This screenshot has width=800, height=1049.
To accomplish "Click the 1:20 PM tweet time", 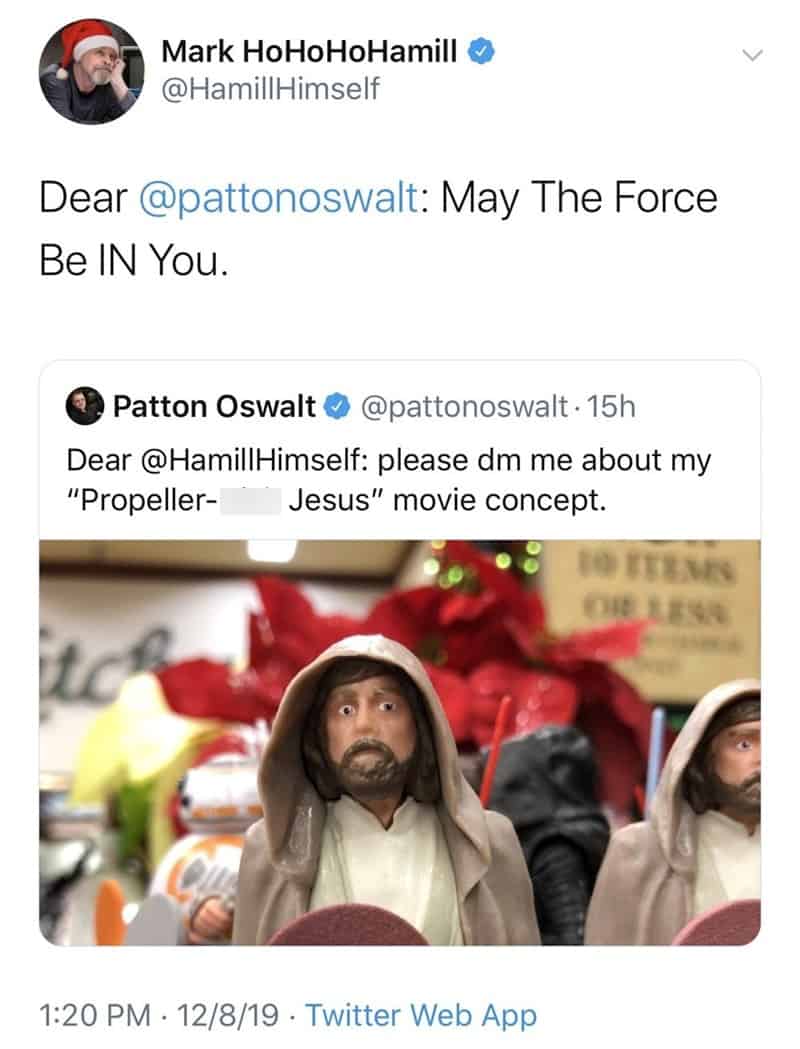I will point(93,1016).
